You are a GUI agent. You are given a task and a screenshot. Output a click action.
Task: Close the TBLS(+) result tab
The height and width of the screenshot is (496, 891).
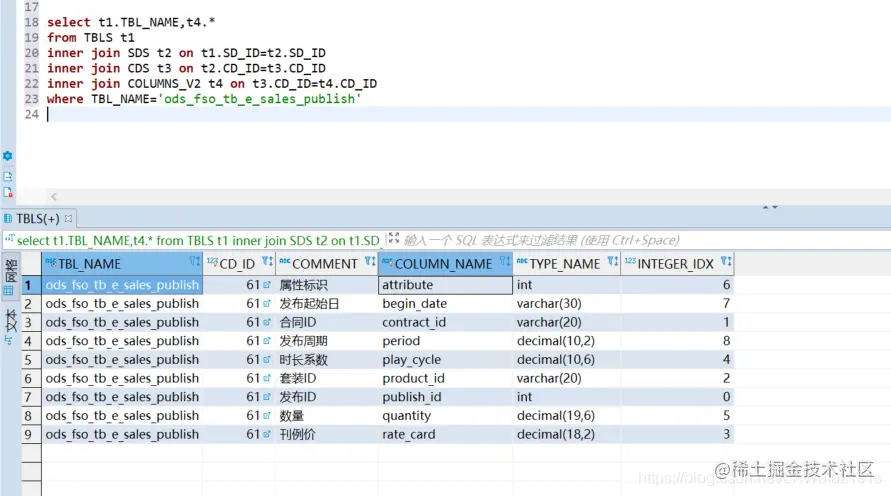pos(68,218)
